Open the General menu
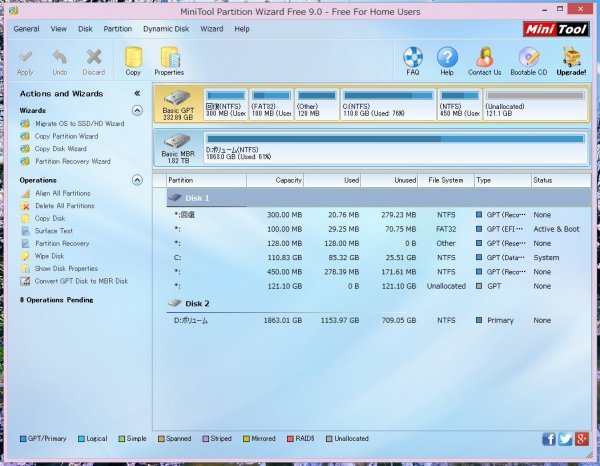This screenshot has height=466, width=600. click(x=26, y=29)
